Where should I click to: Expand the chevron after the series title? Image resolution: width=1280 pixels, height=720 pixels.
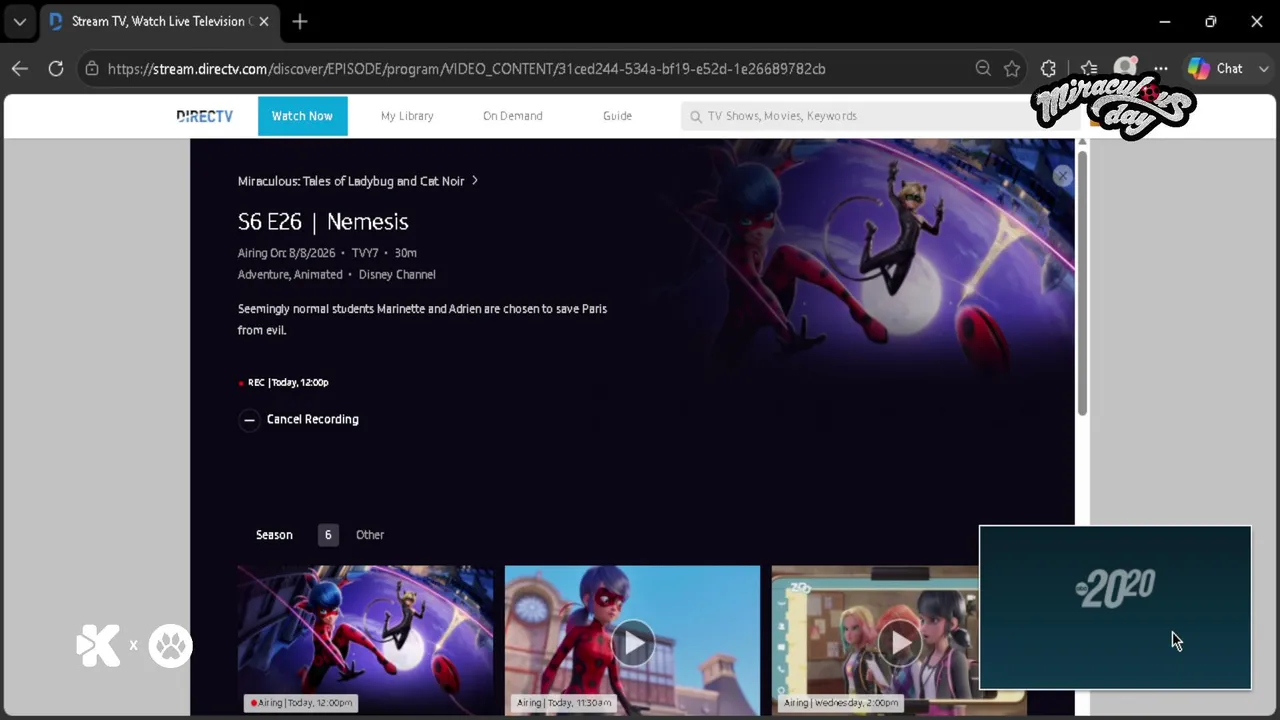pos(475,181)
